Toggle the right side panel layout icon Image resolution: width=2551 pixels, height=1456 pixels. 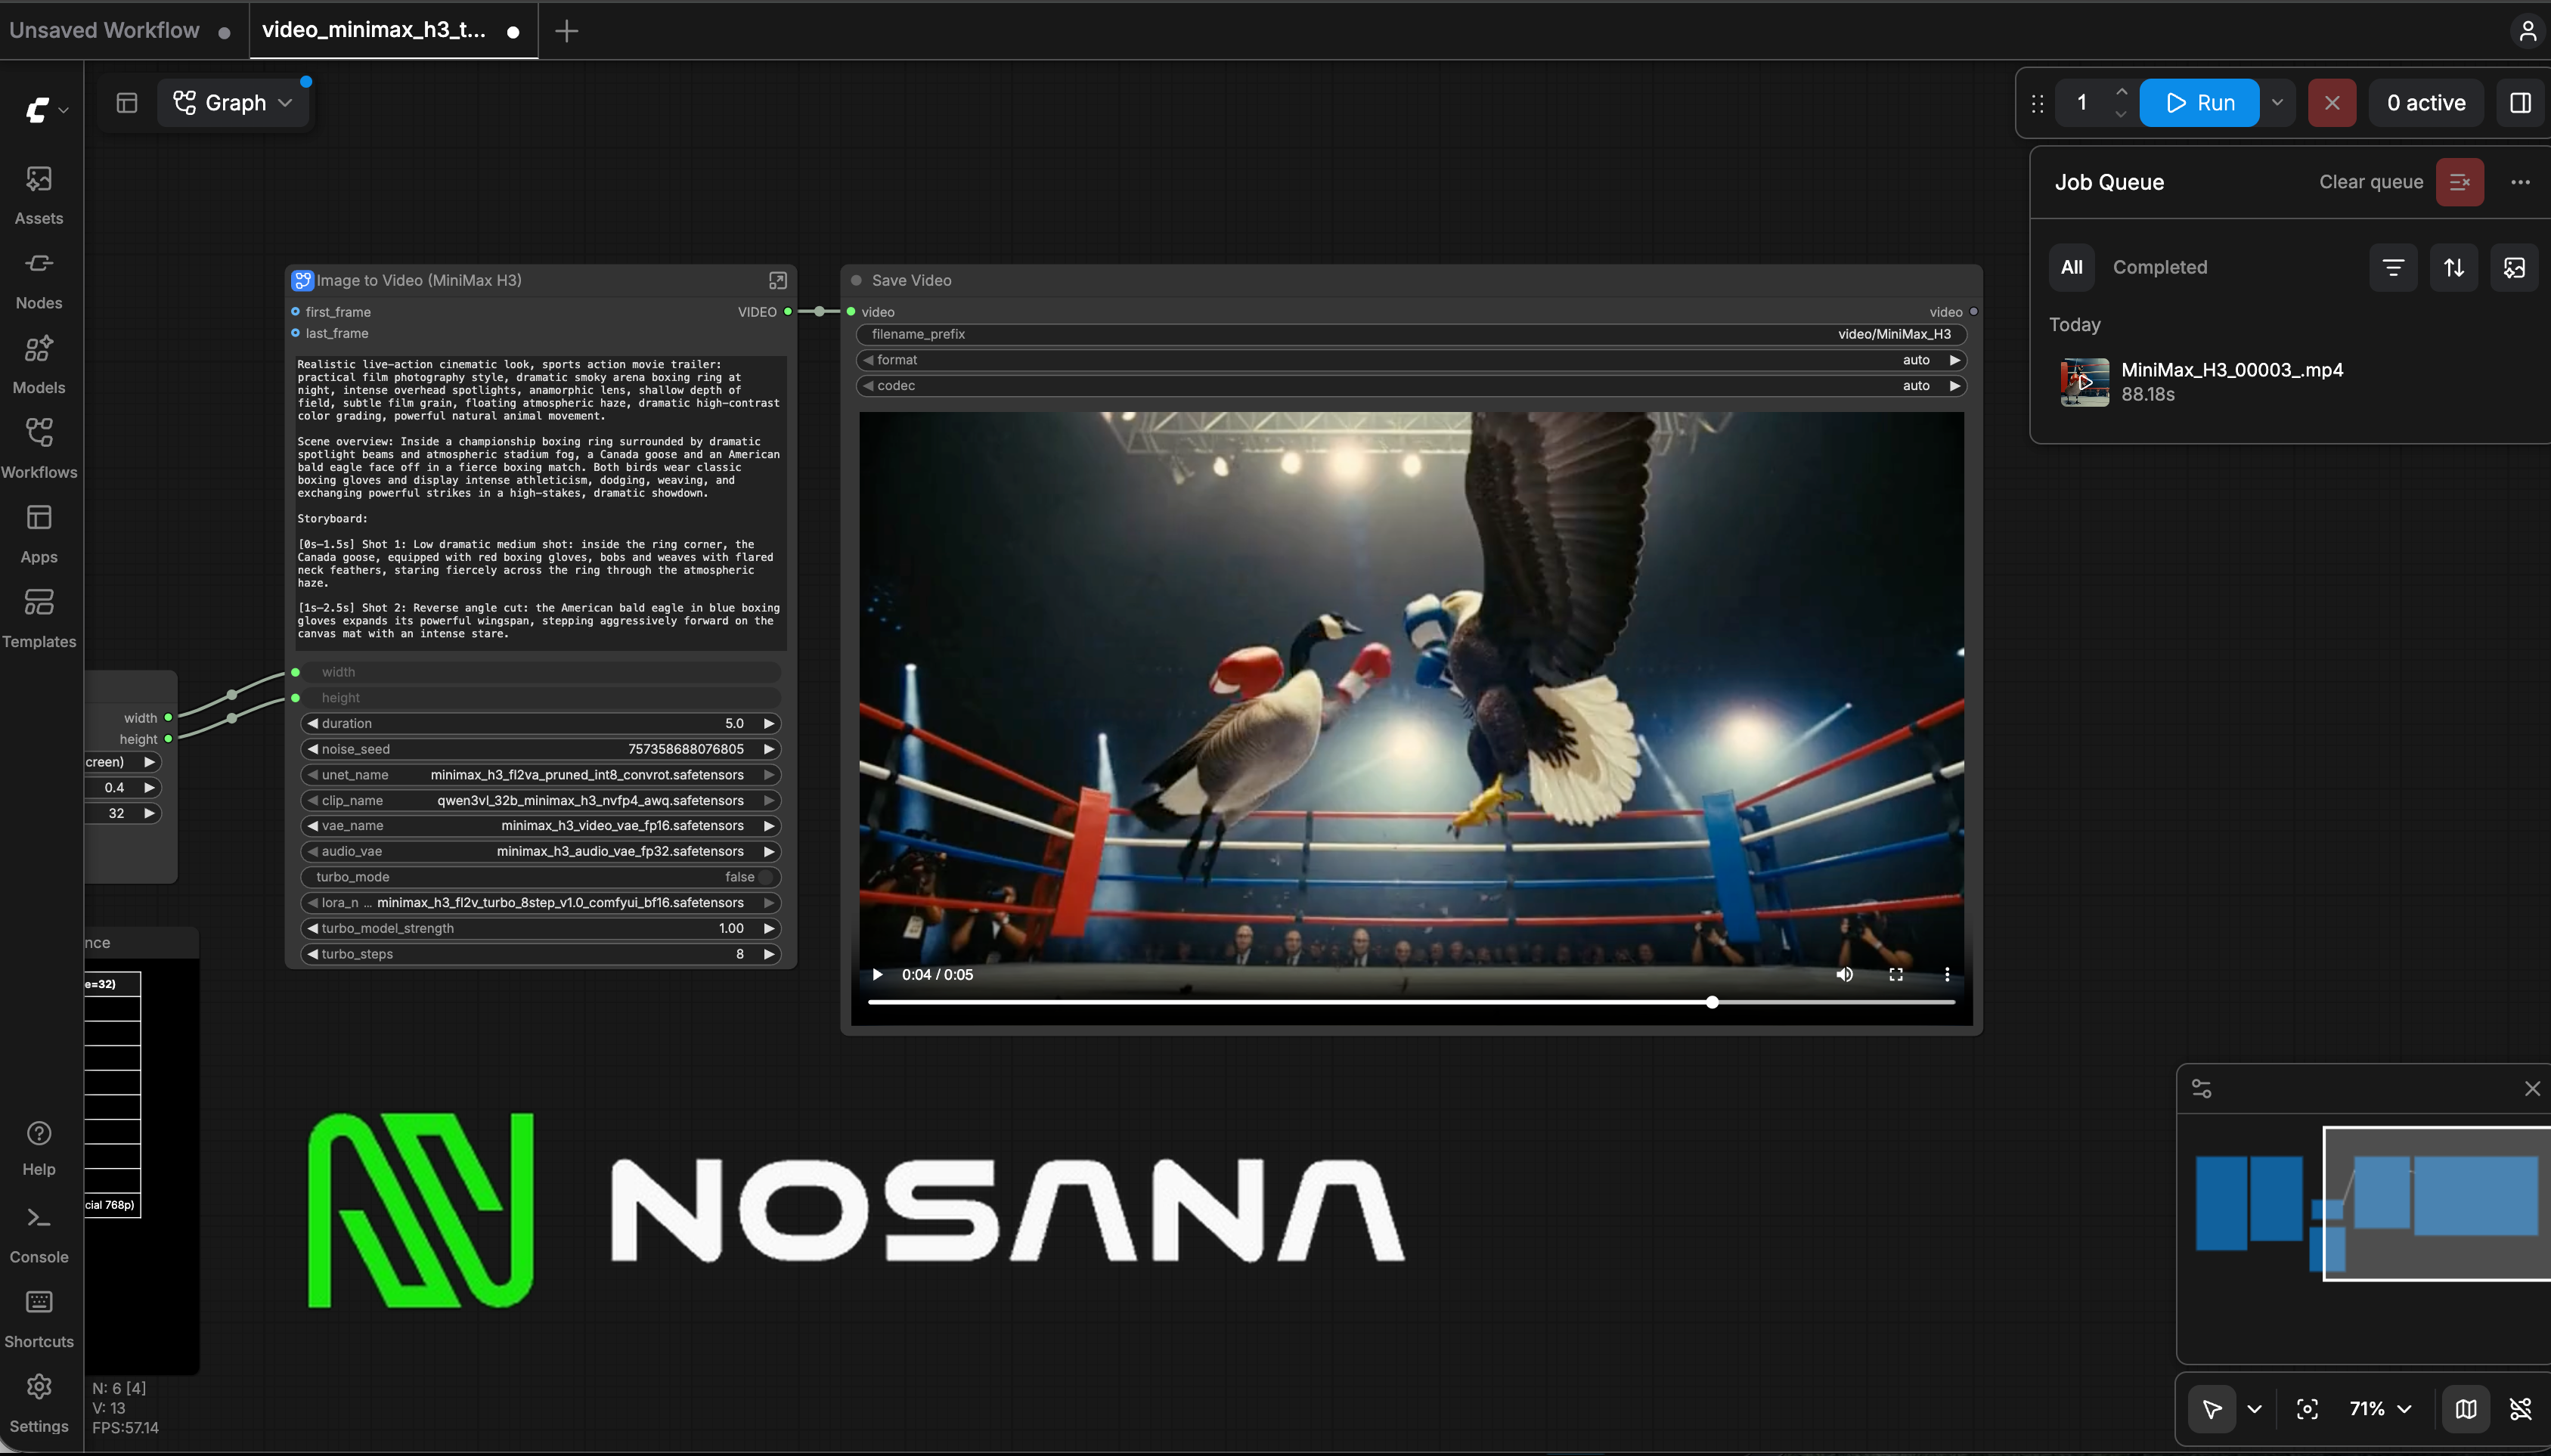tap(2520, 103)
